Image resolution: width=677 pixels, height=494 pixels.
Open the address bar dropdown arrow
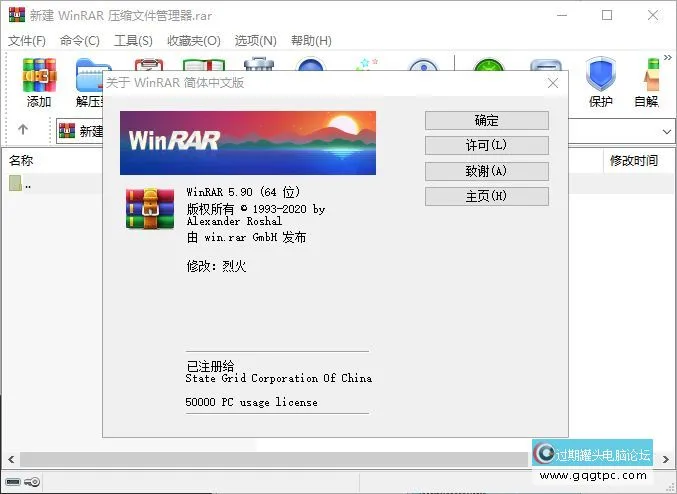pos(667,131)
